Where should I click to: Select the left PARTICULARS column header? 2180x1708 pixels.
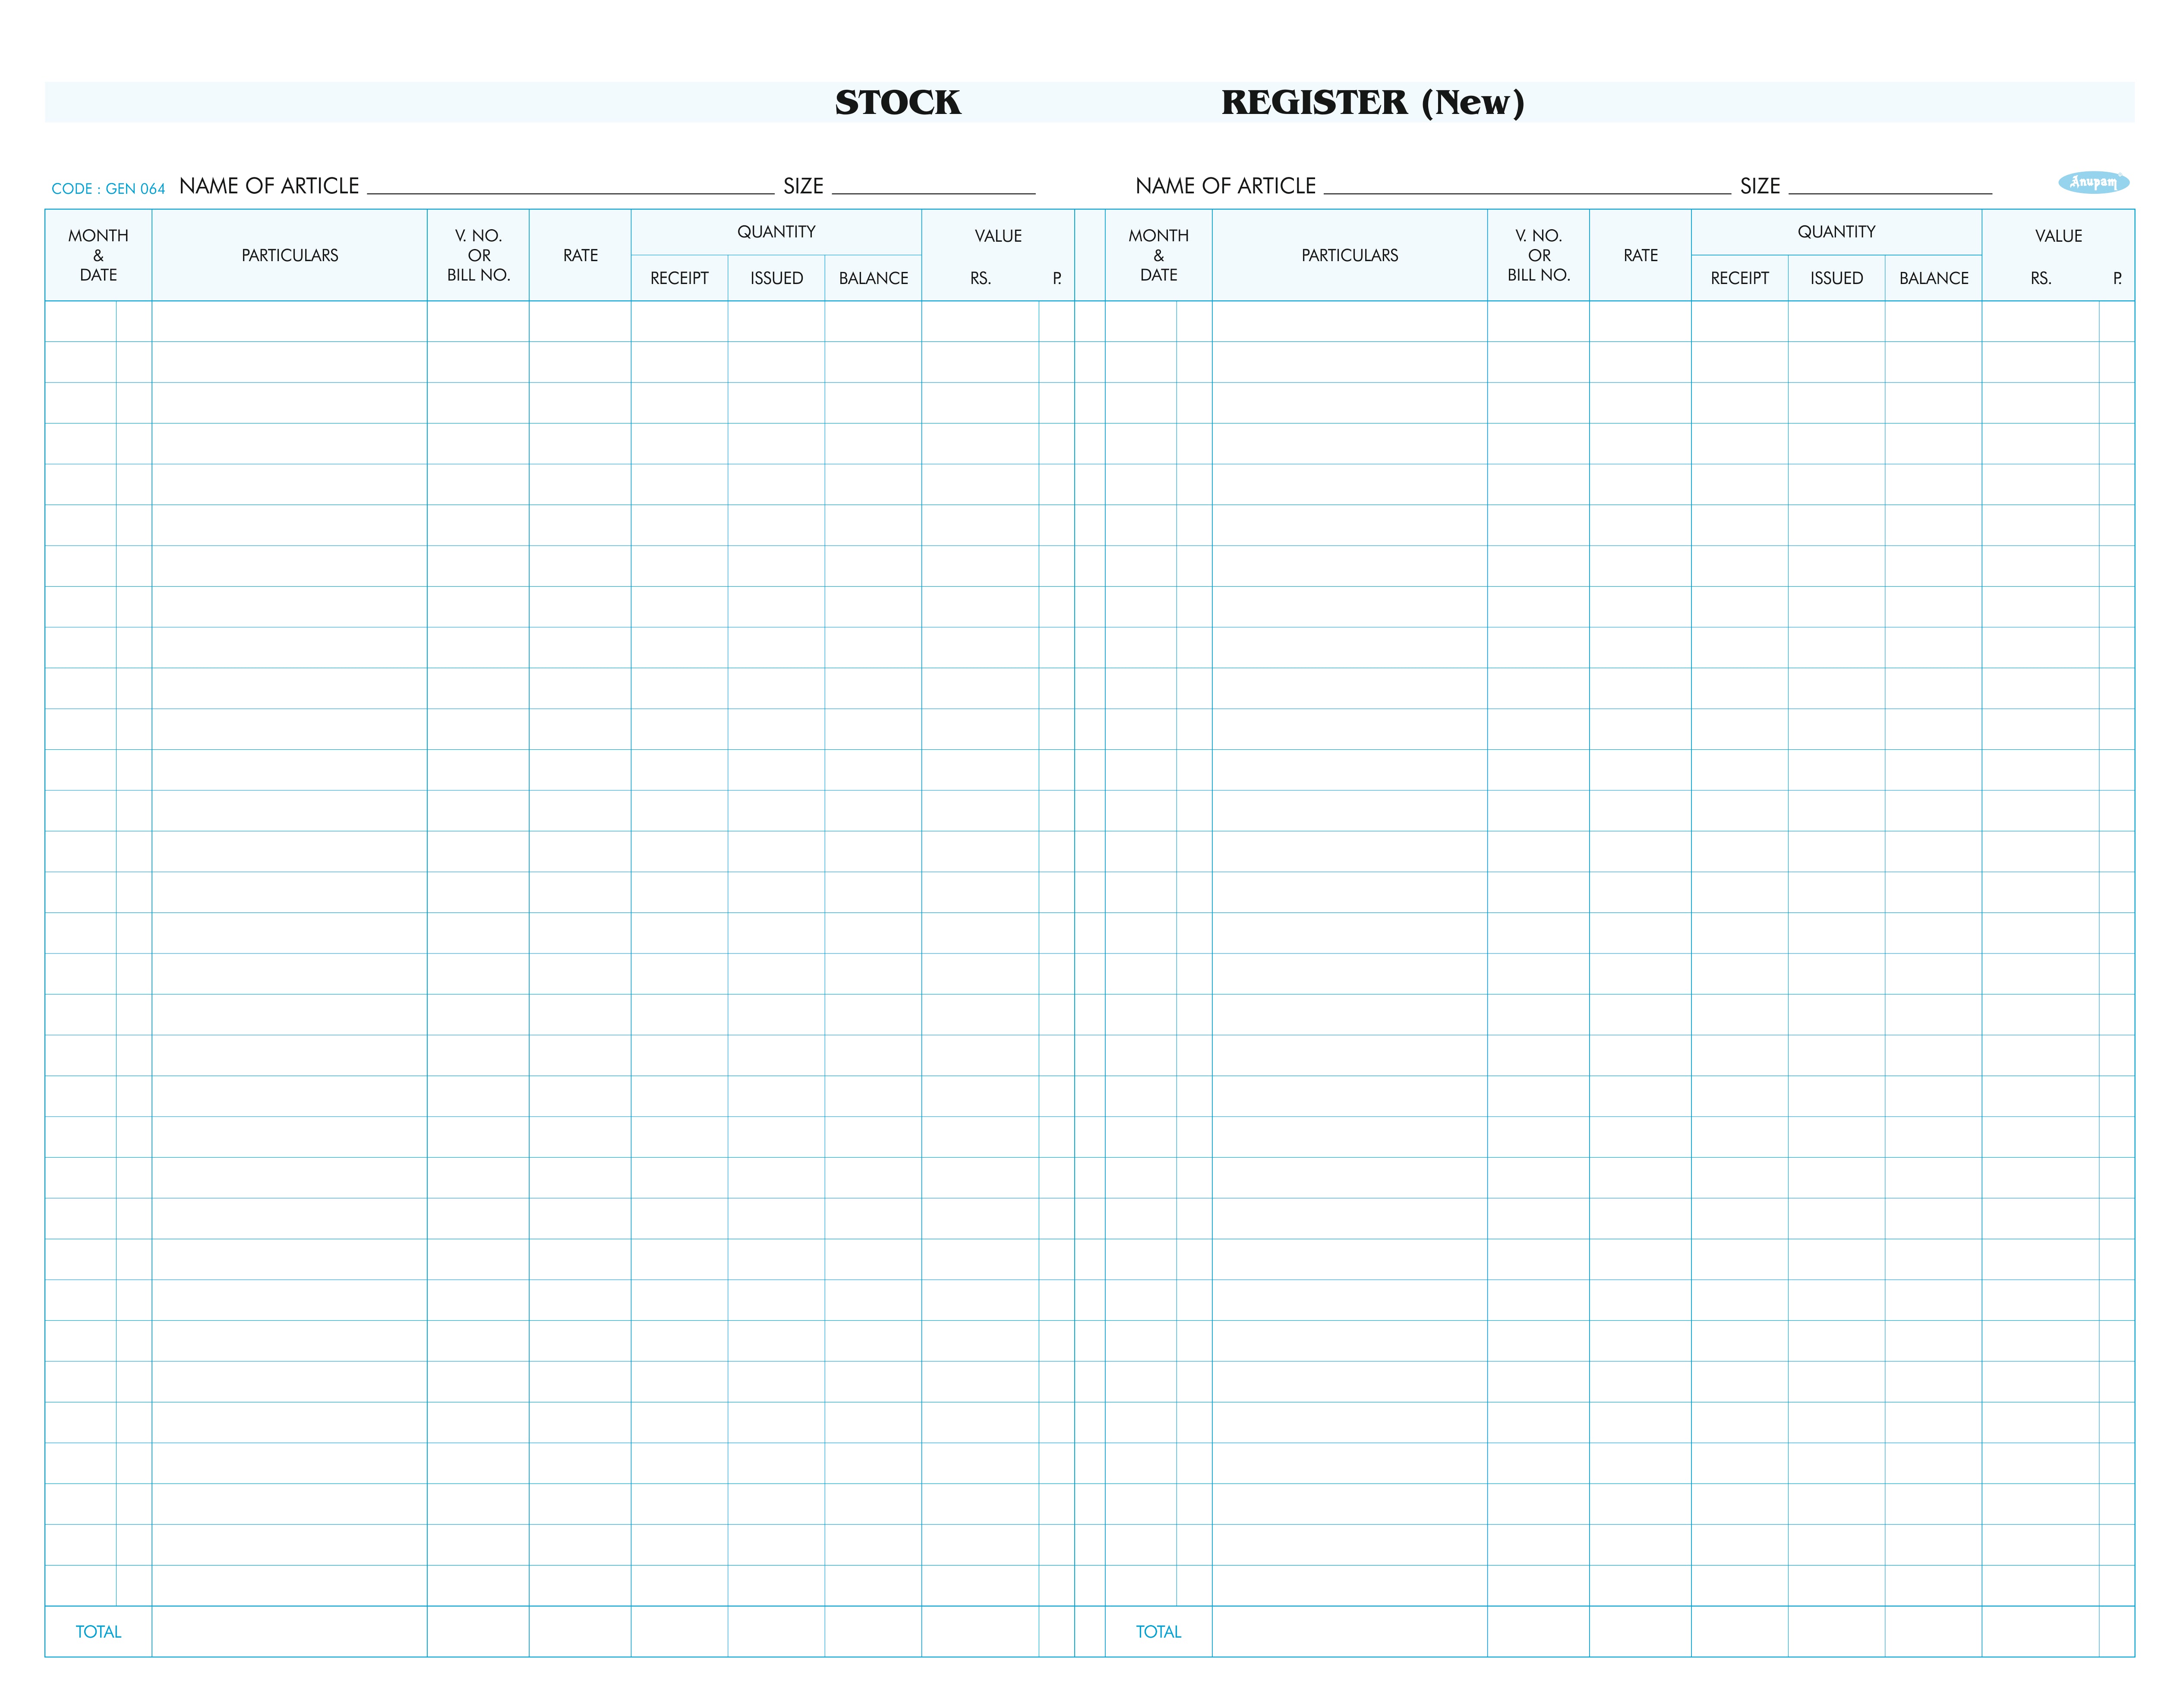[x=290, y=255]
